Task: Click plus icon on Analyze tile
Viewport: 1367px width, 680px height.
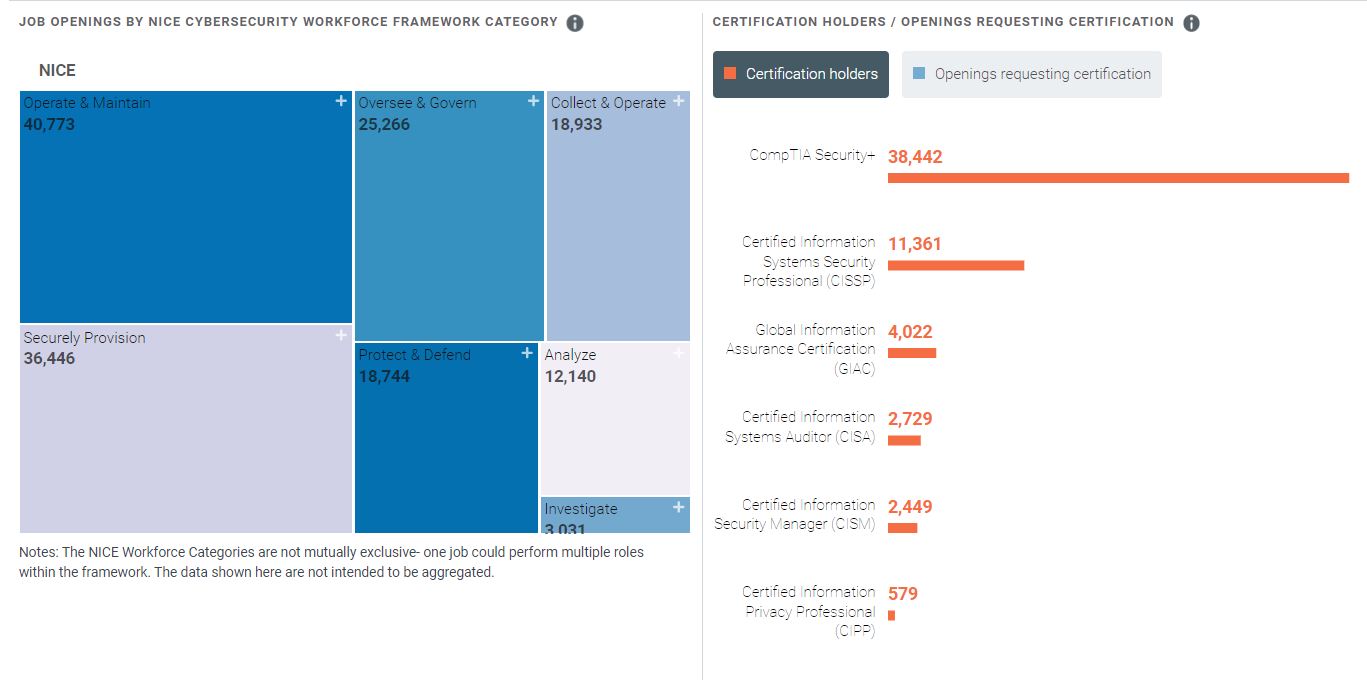Action: pos(679,353)
